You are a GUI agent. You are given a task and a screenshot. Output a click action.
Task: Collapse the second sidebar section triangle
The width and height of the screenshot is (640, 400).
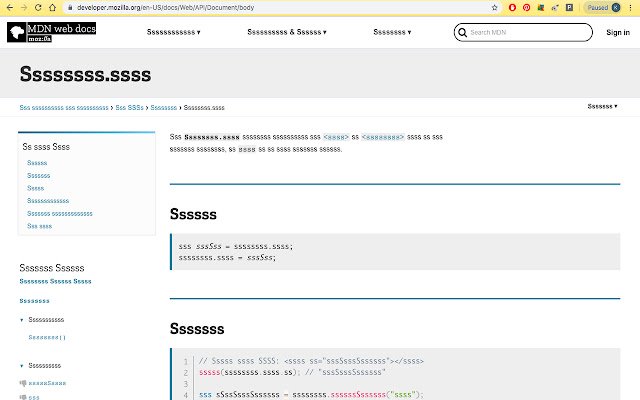click(22, 366)
